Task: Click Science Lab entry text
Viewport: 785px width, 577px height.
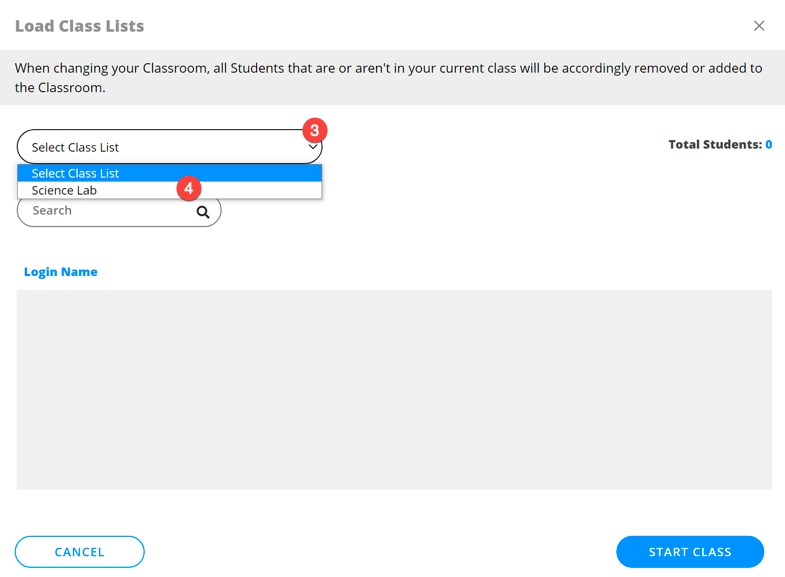Action: click(64, 191)
